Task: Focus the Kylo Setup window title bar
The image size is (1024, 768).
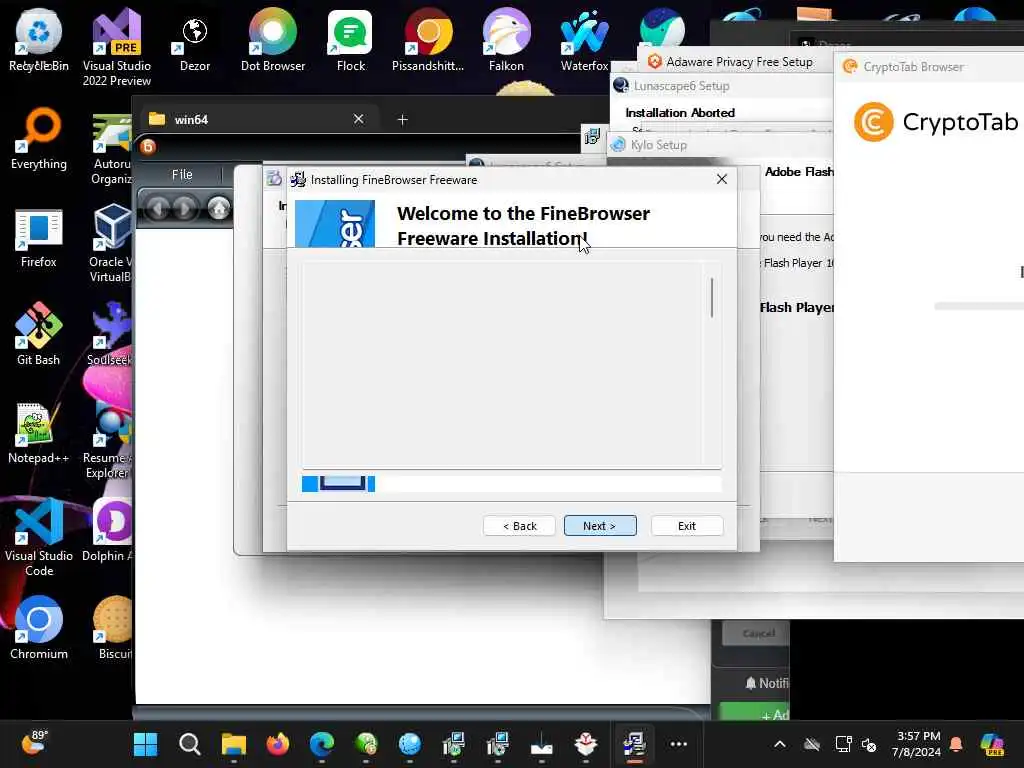Action: [x=658, y=144]
